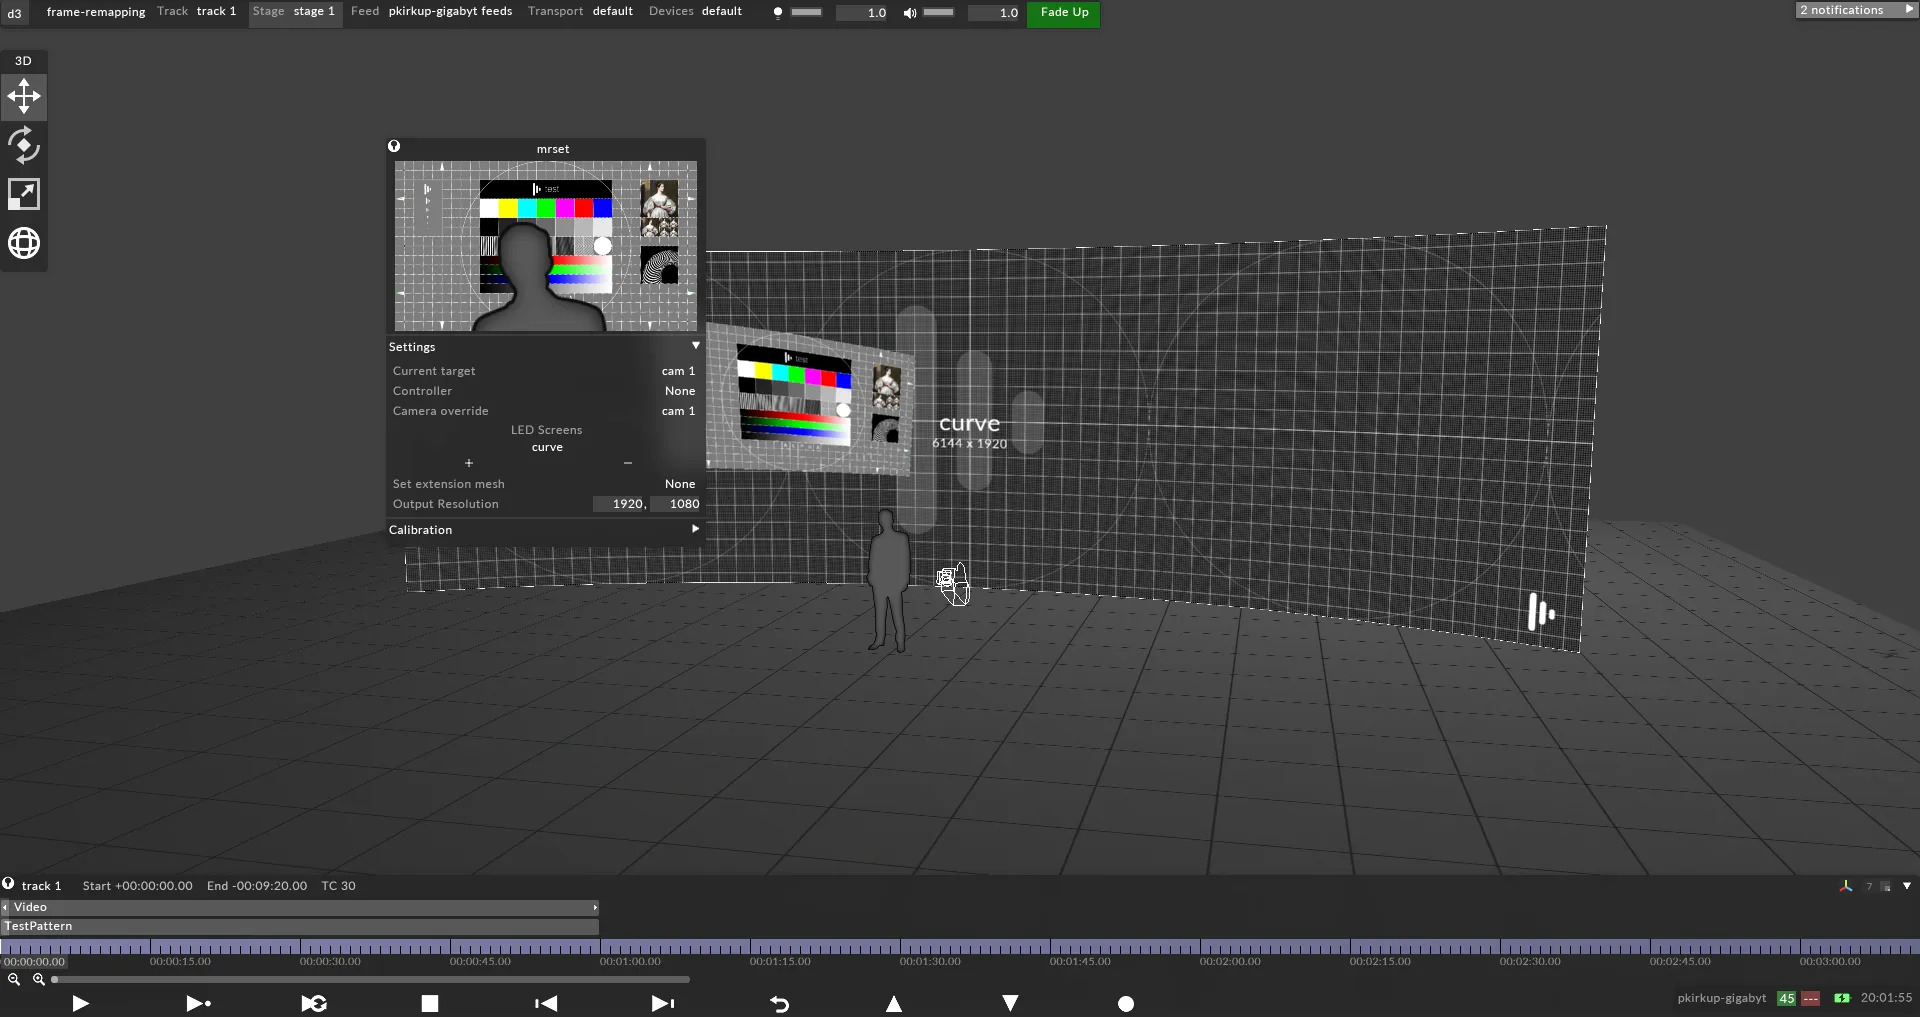Toggle the master brightness blackout dot
Viewport: 1920px width, 1017px height.
[779, 13]
